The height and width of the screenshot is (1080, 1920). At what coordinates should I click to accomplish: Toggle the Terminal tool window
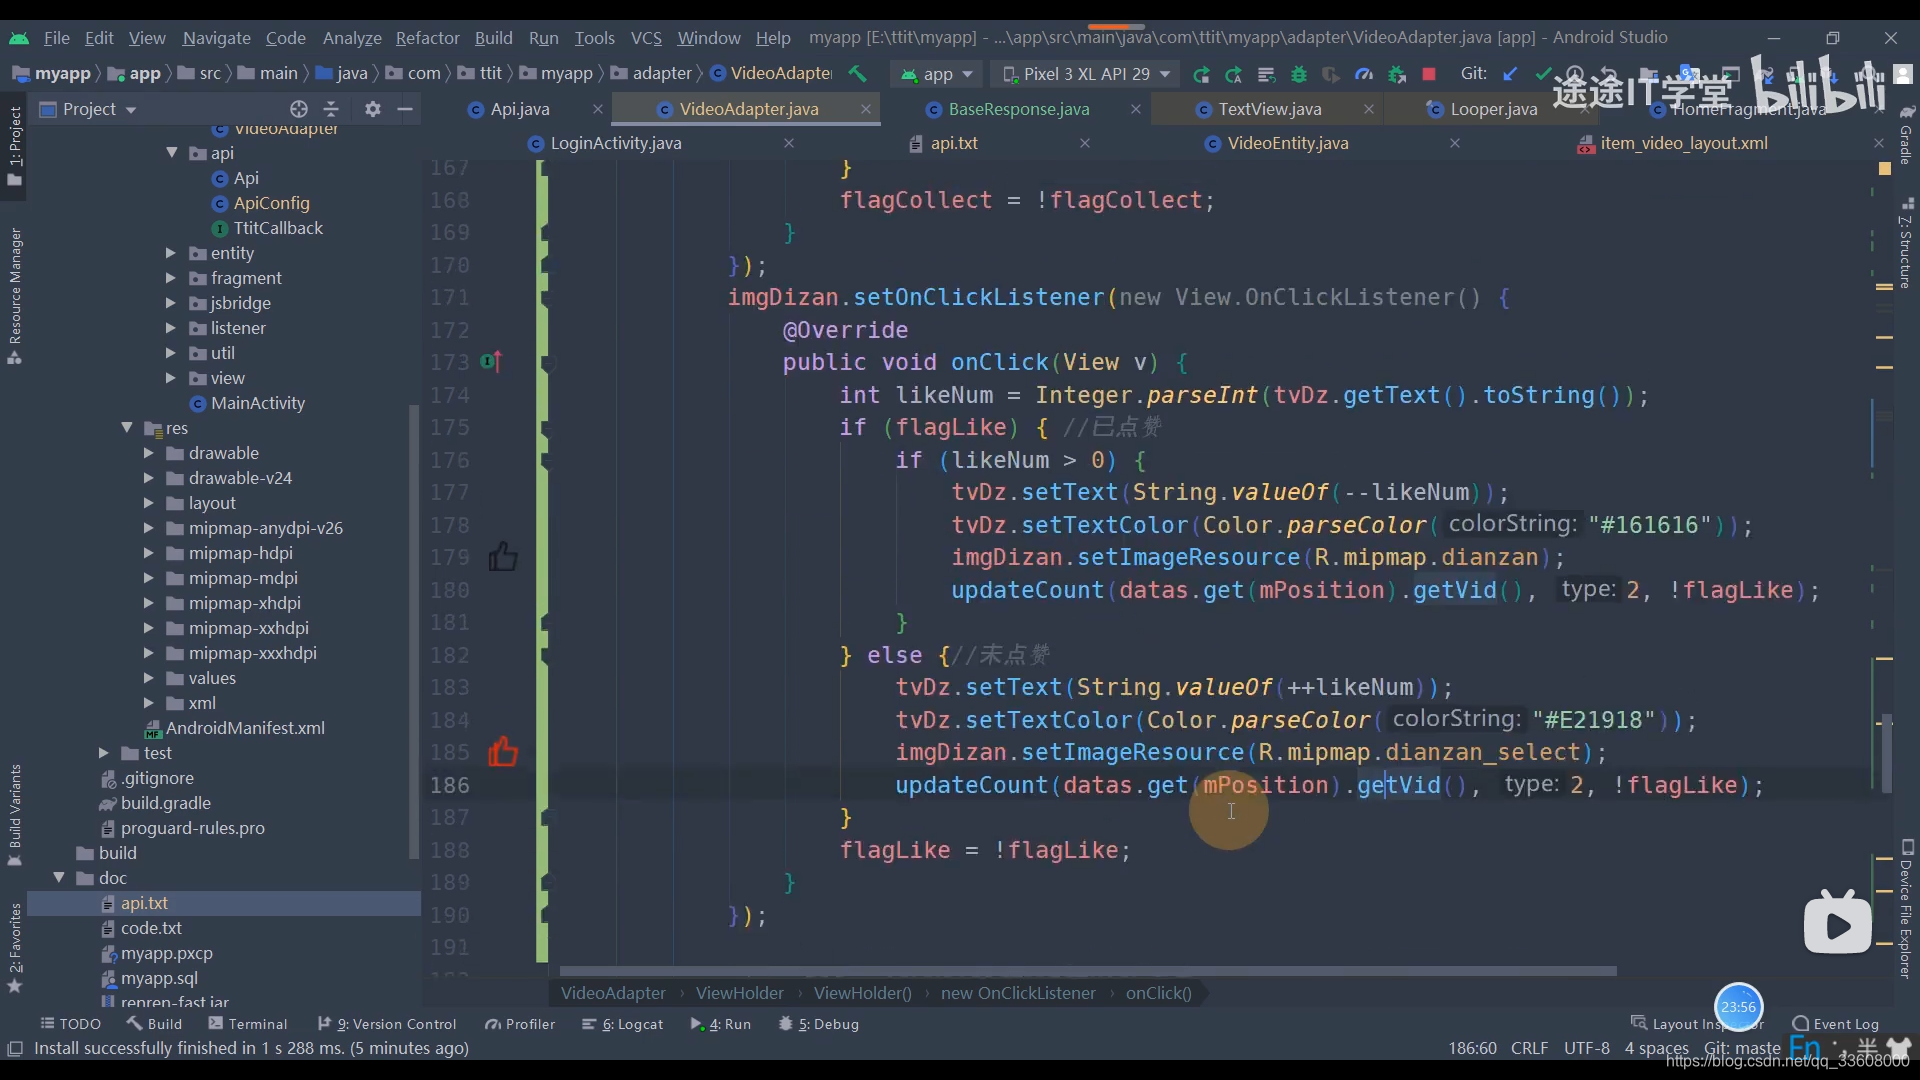pyautogui.click(x=247, y=1023)
